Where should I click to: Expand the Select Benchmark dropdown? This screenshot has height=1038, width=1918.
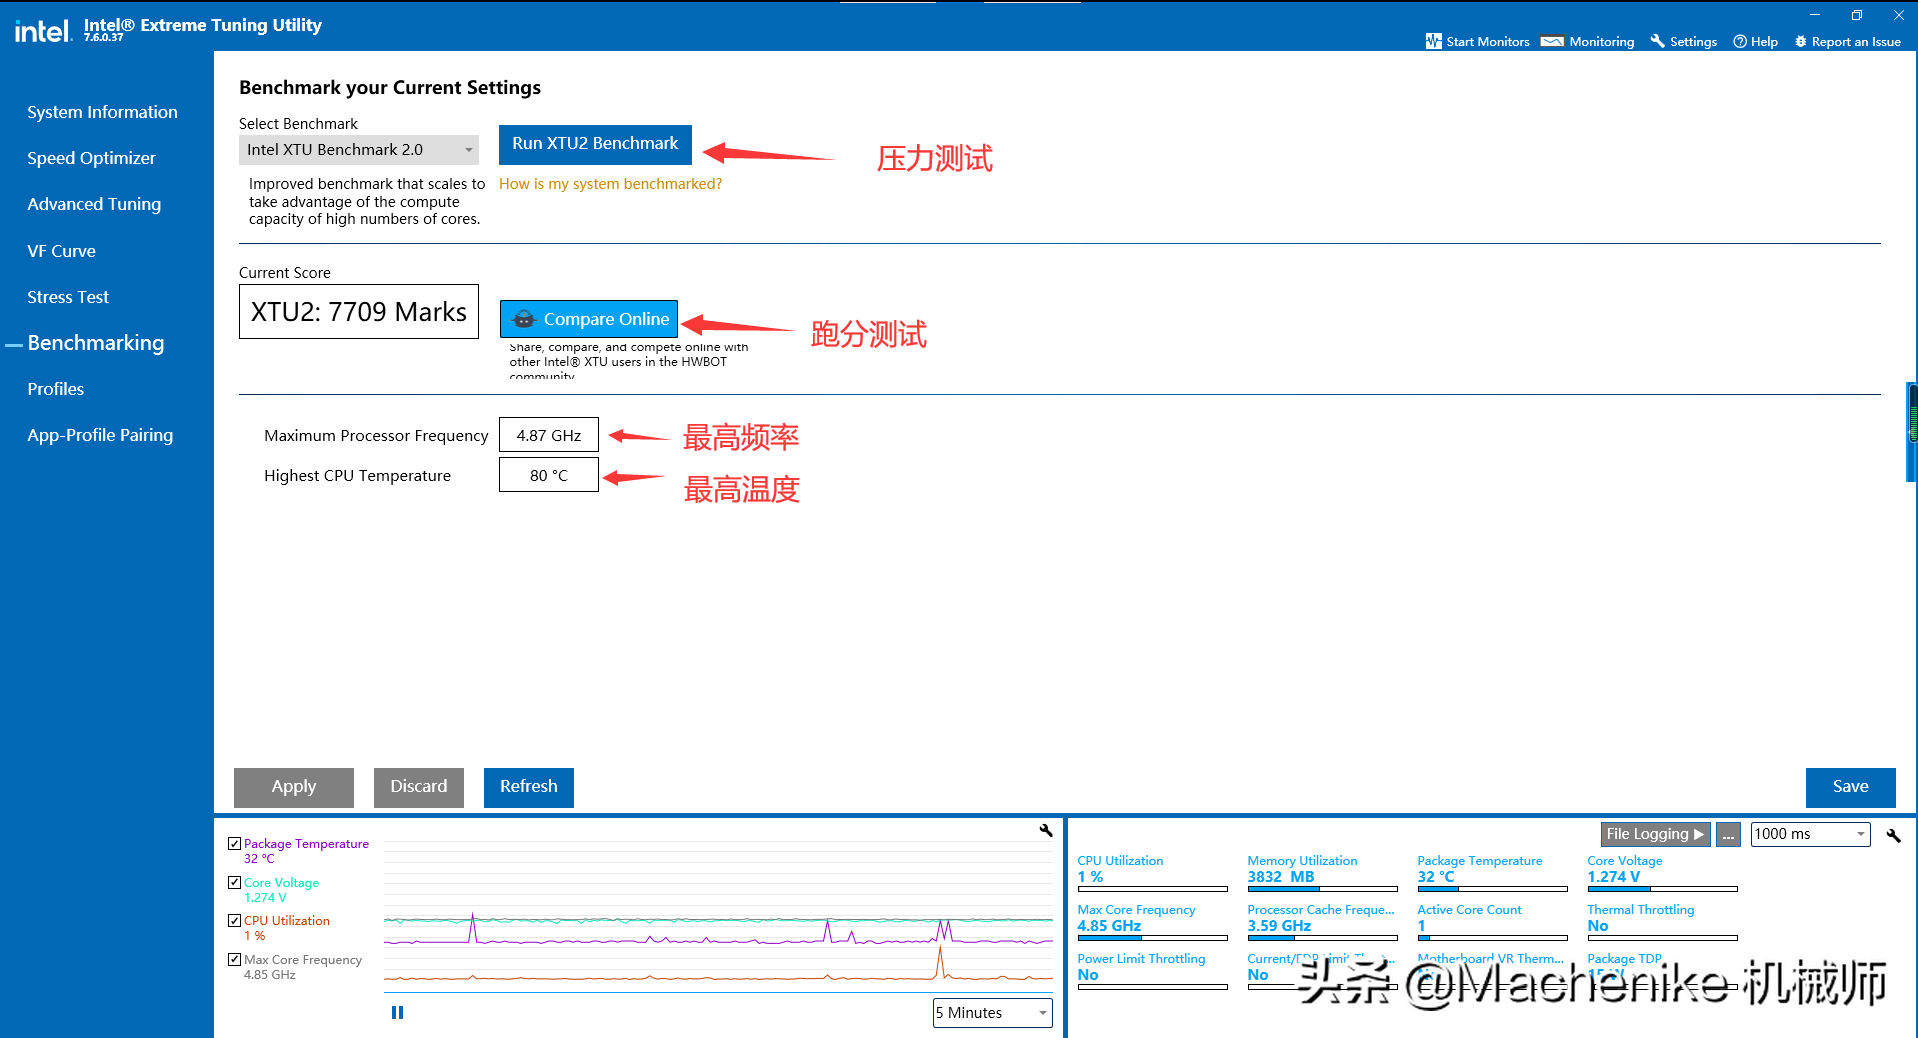pyautogui.click(x=358, y=150)
